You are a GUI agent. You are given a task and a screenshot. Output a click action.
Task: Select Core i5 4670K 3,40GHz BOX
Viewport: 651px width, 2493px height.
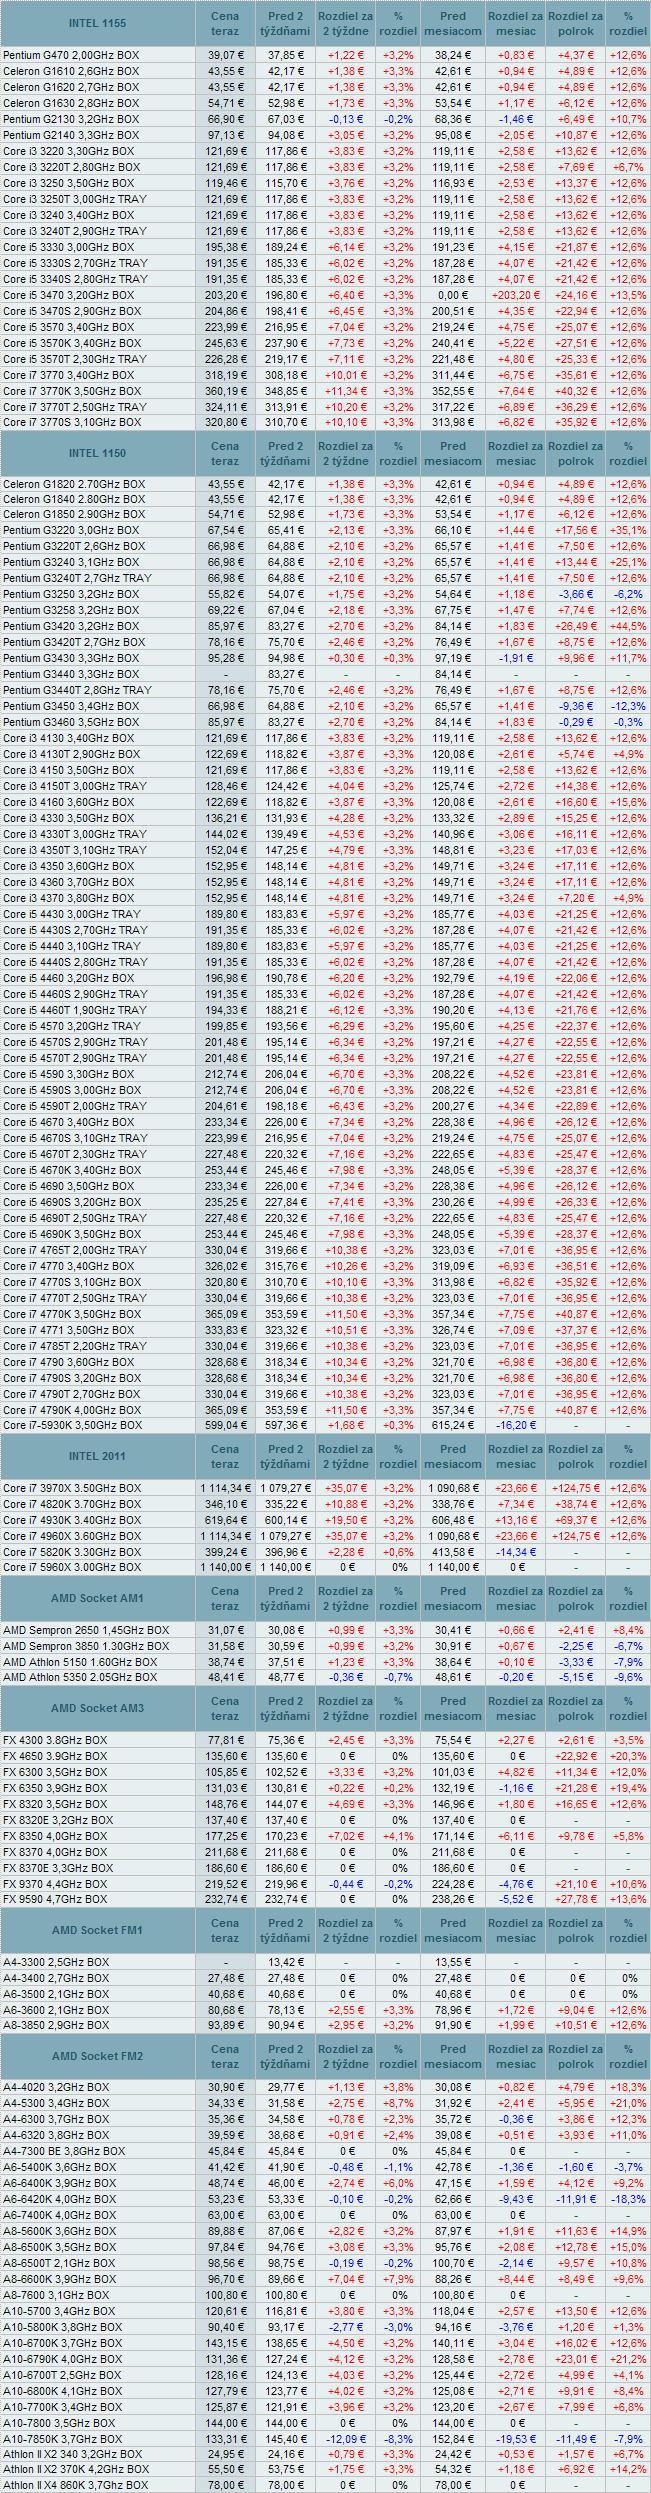(72, 1170)
